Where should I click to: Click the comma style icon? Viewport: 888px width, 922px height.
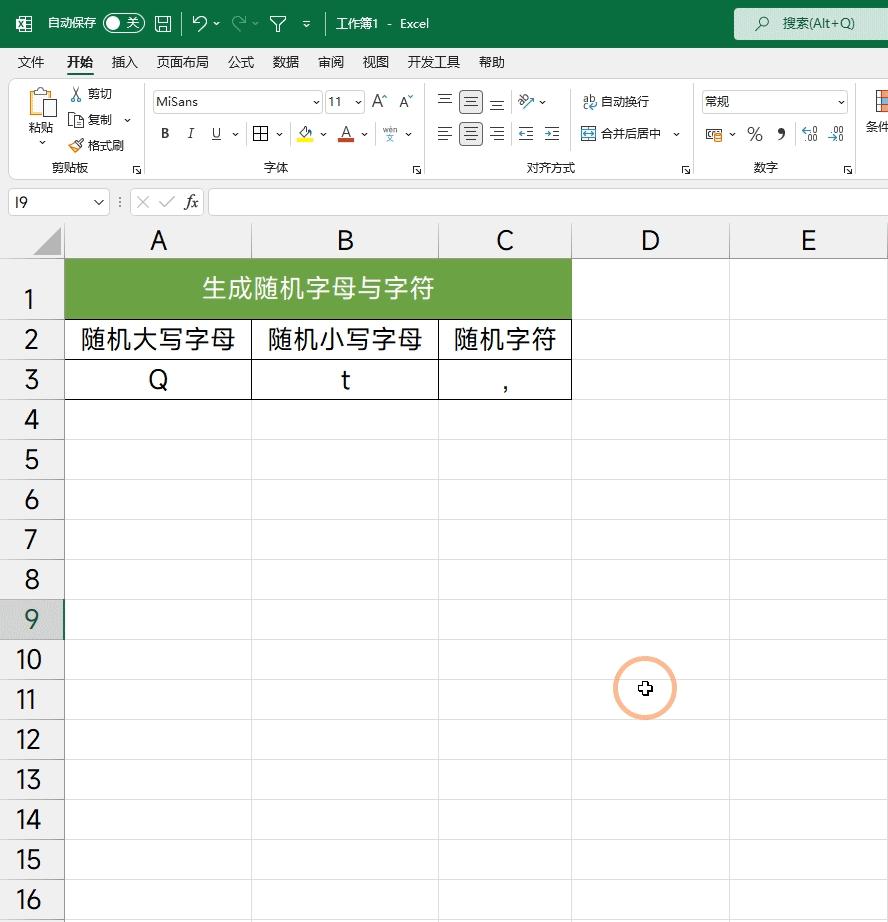(x=781, y=134)
